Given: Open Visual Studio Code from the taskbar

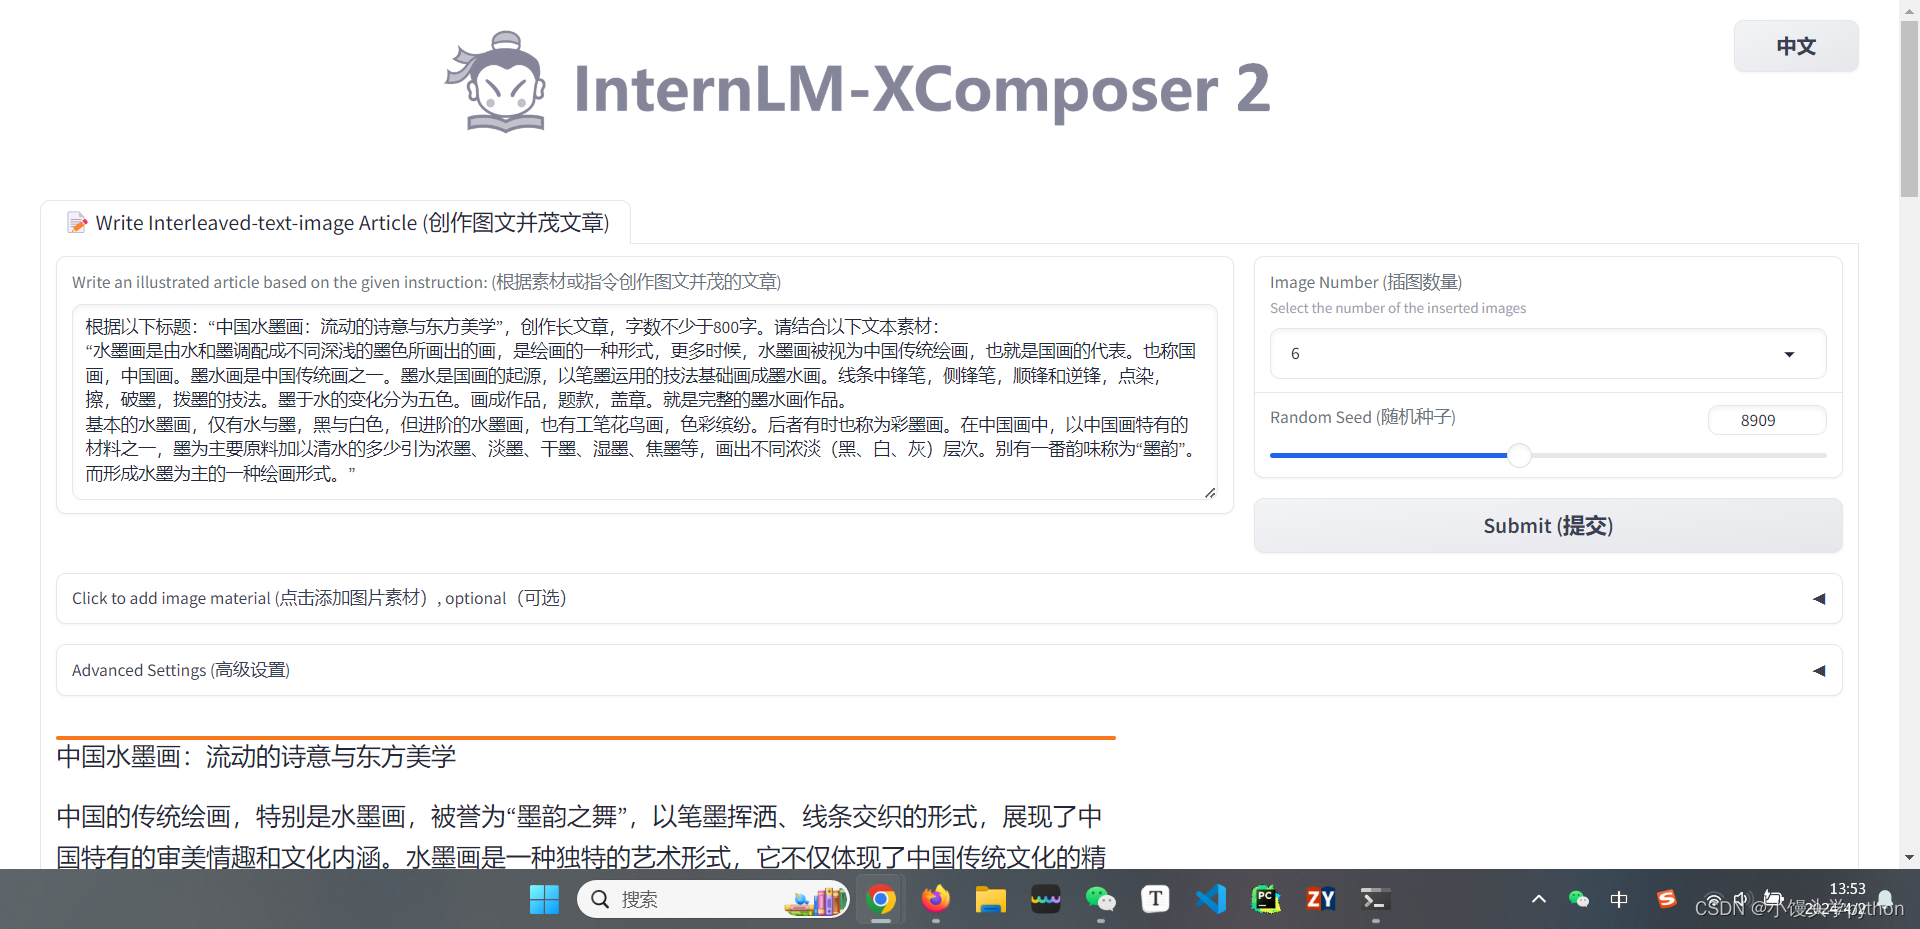Looking at the screenshot, I should pyautogui.click(x=1211, y=899).
